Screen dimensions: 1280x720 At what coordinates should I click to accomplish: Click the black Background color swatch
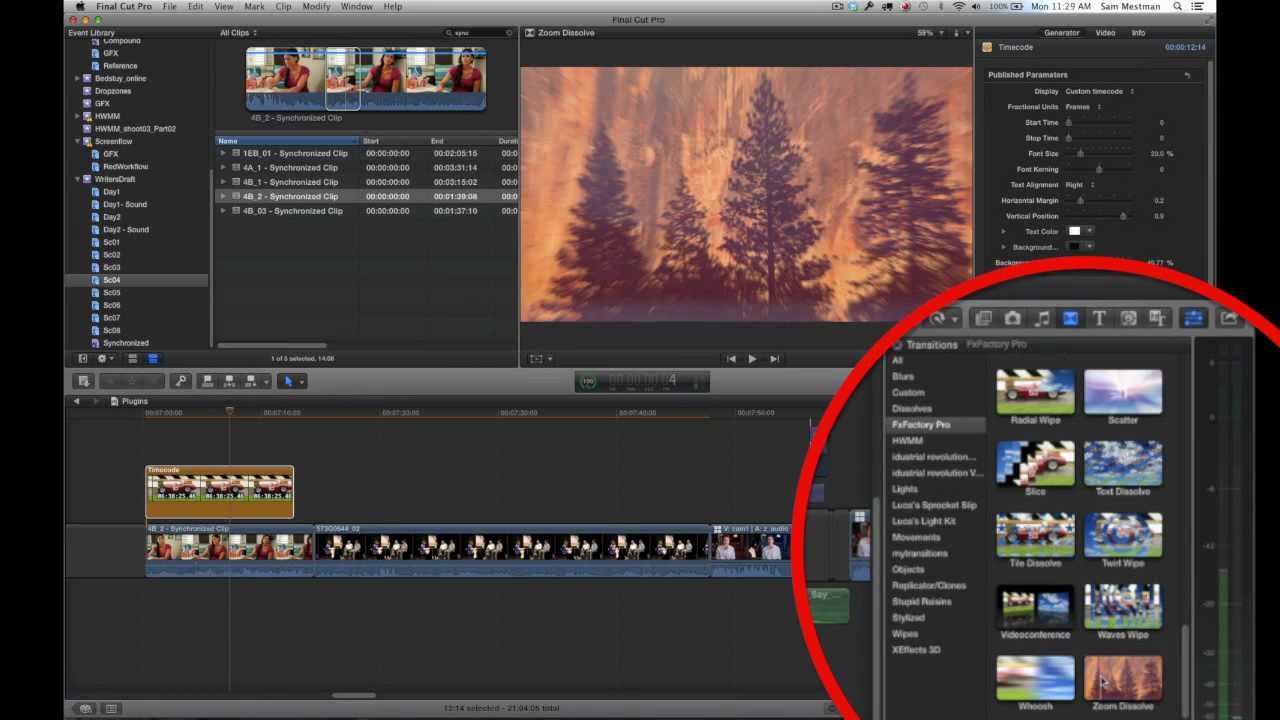(1075, 247)
